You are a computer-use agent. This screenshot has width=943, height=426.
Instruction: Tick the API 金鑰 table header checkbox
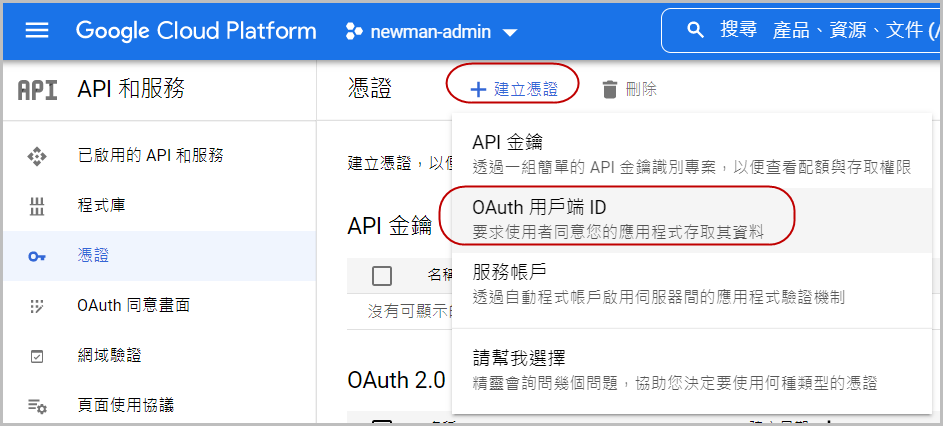(381, 275)
